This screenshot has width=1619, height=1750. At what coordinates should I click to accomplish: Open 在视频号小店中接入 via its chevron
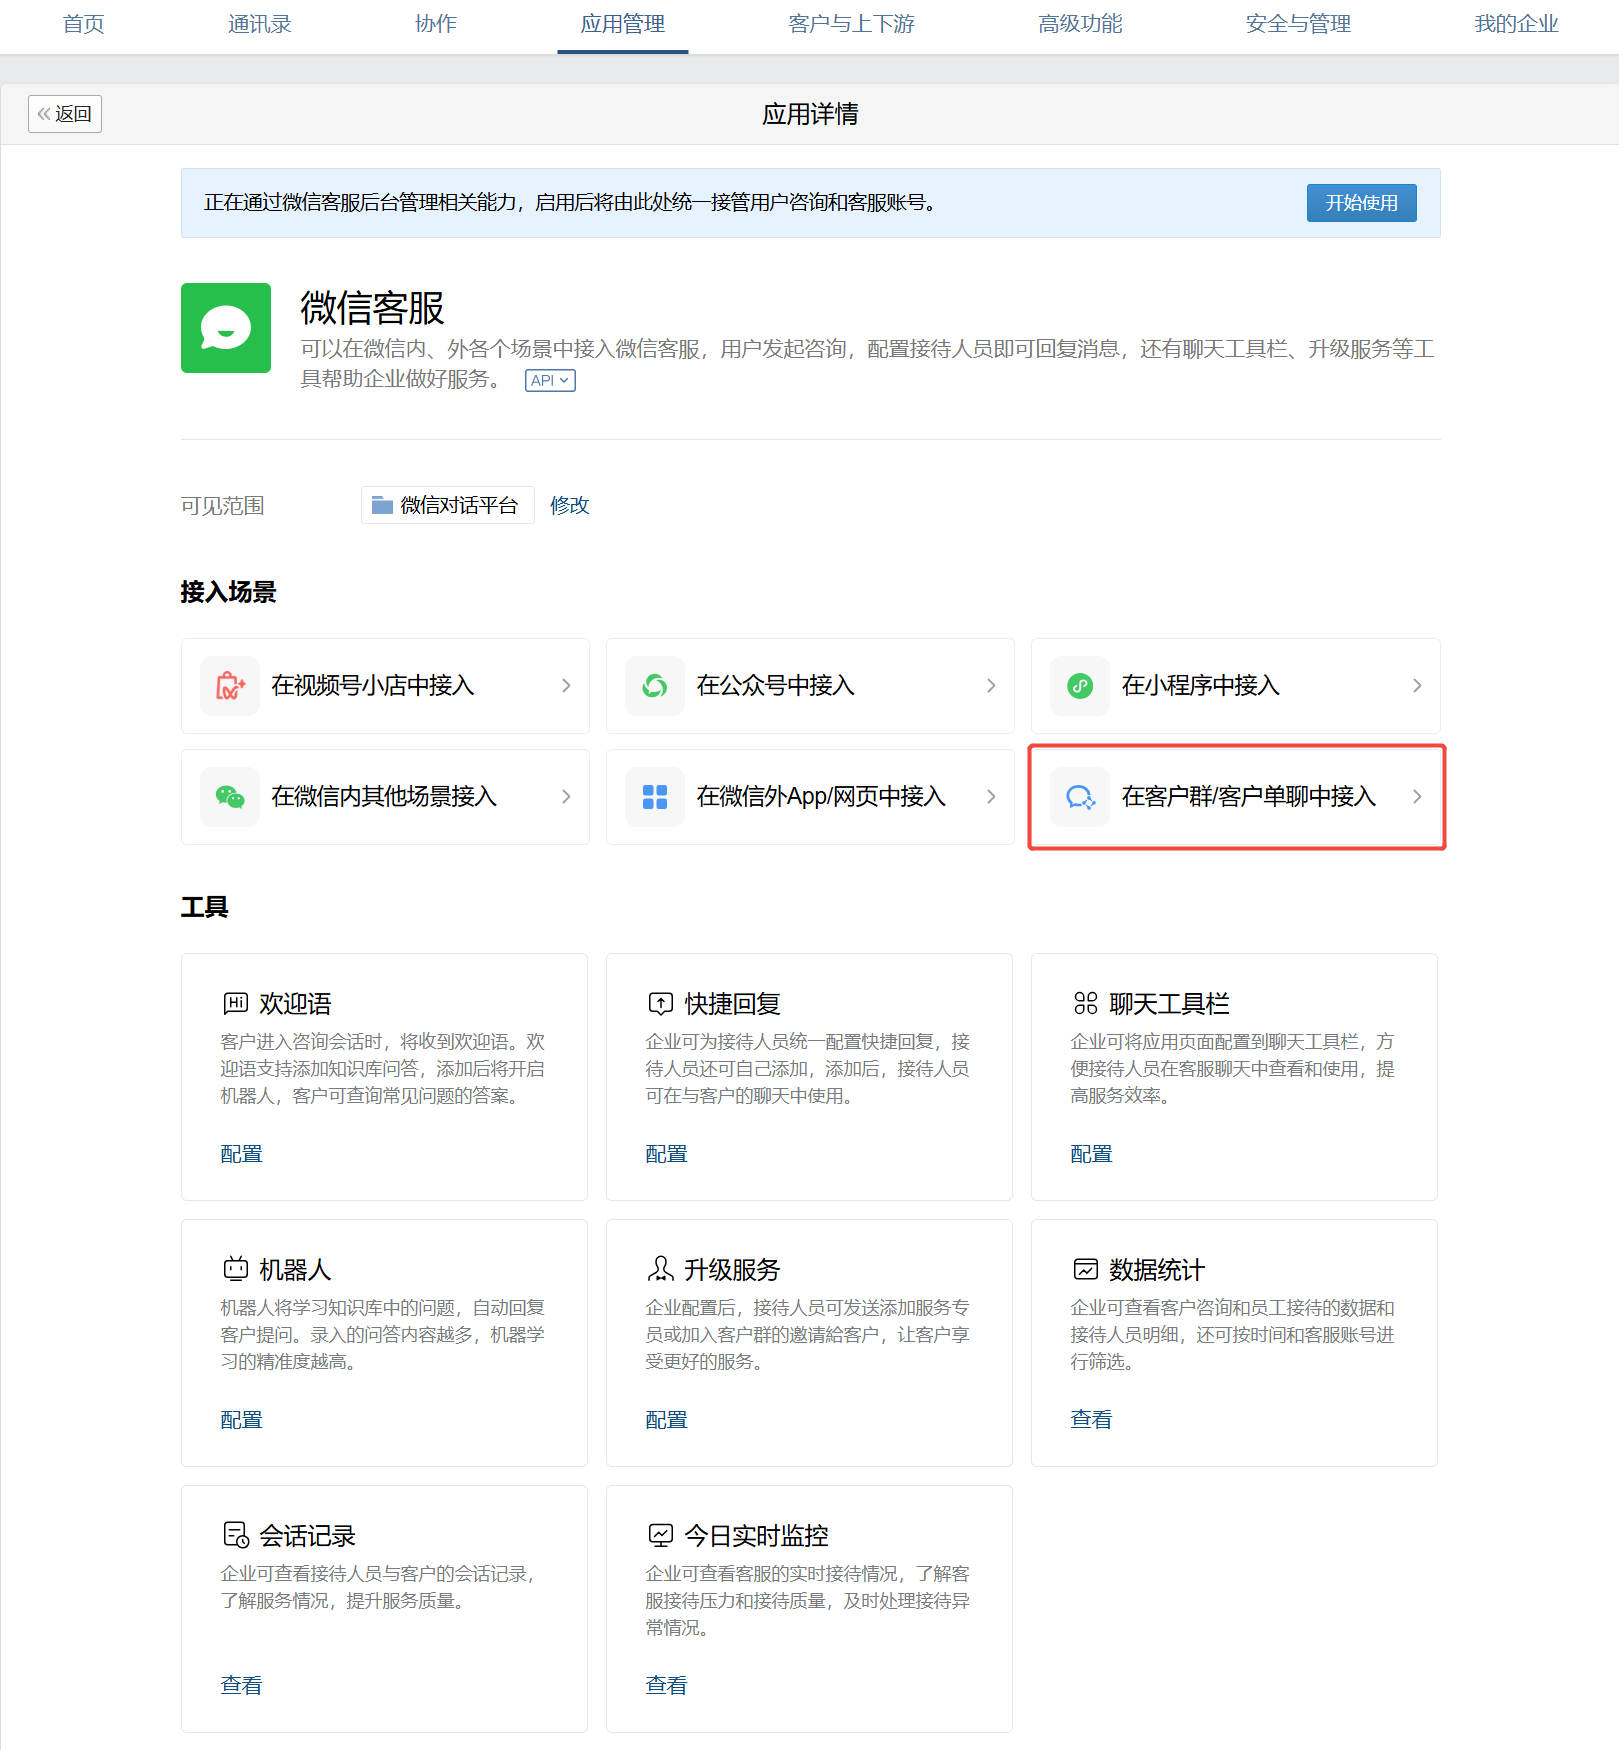[566, 686]
